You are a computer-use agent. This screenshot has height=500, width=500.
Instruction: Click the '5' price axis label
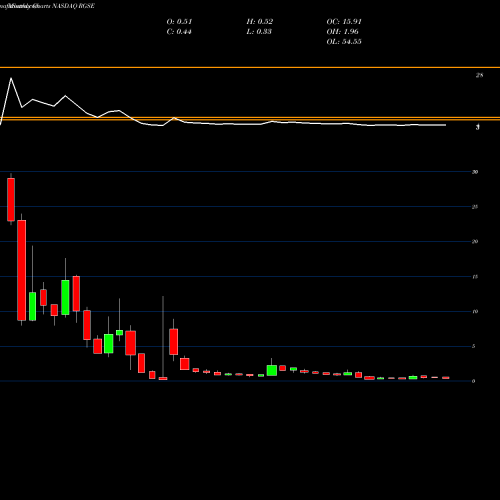[473, 346]
